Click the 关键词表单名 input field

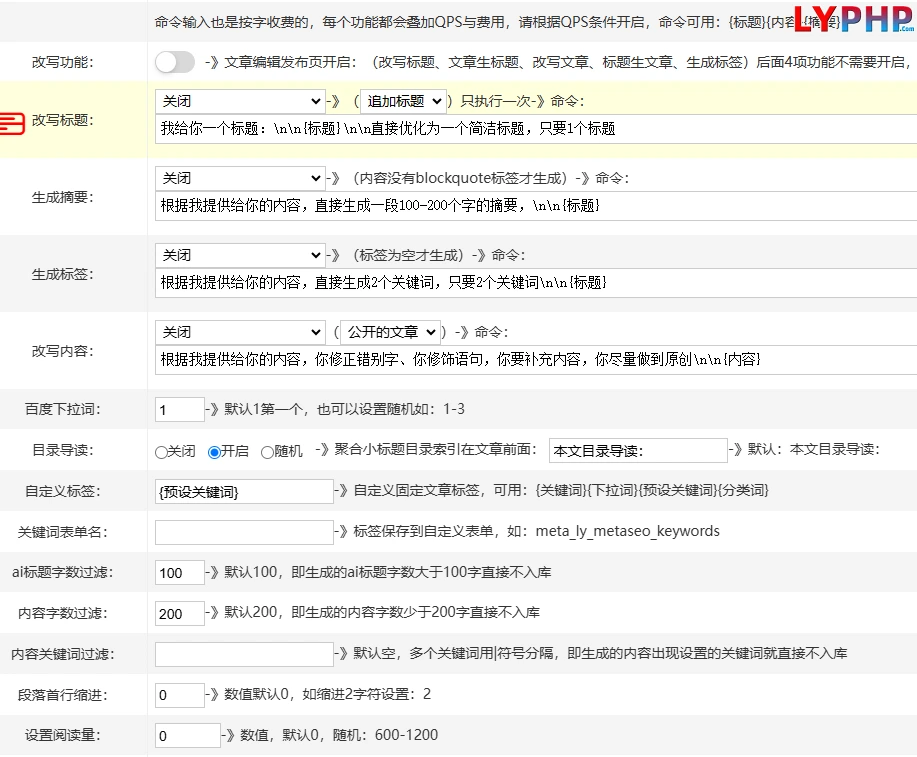pyautogui.click(x=244, y=532)
